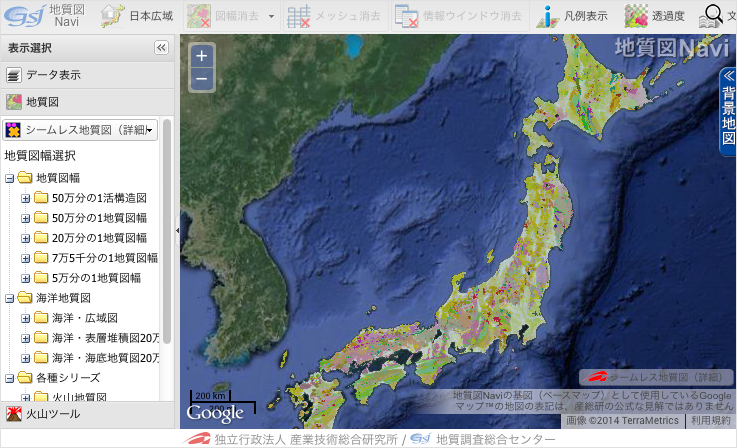Select 20万分の1地質図幅 tree label
737x448 pixels.
(99, 238)
